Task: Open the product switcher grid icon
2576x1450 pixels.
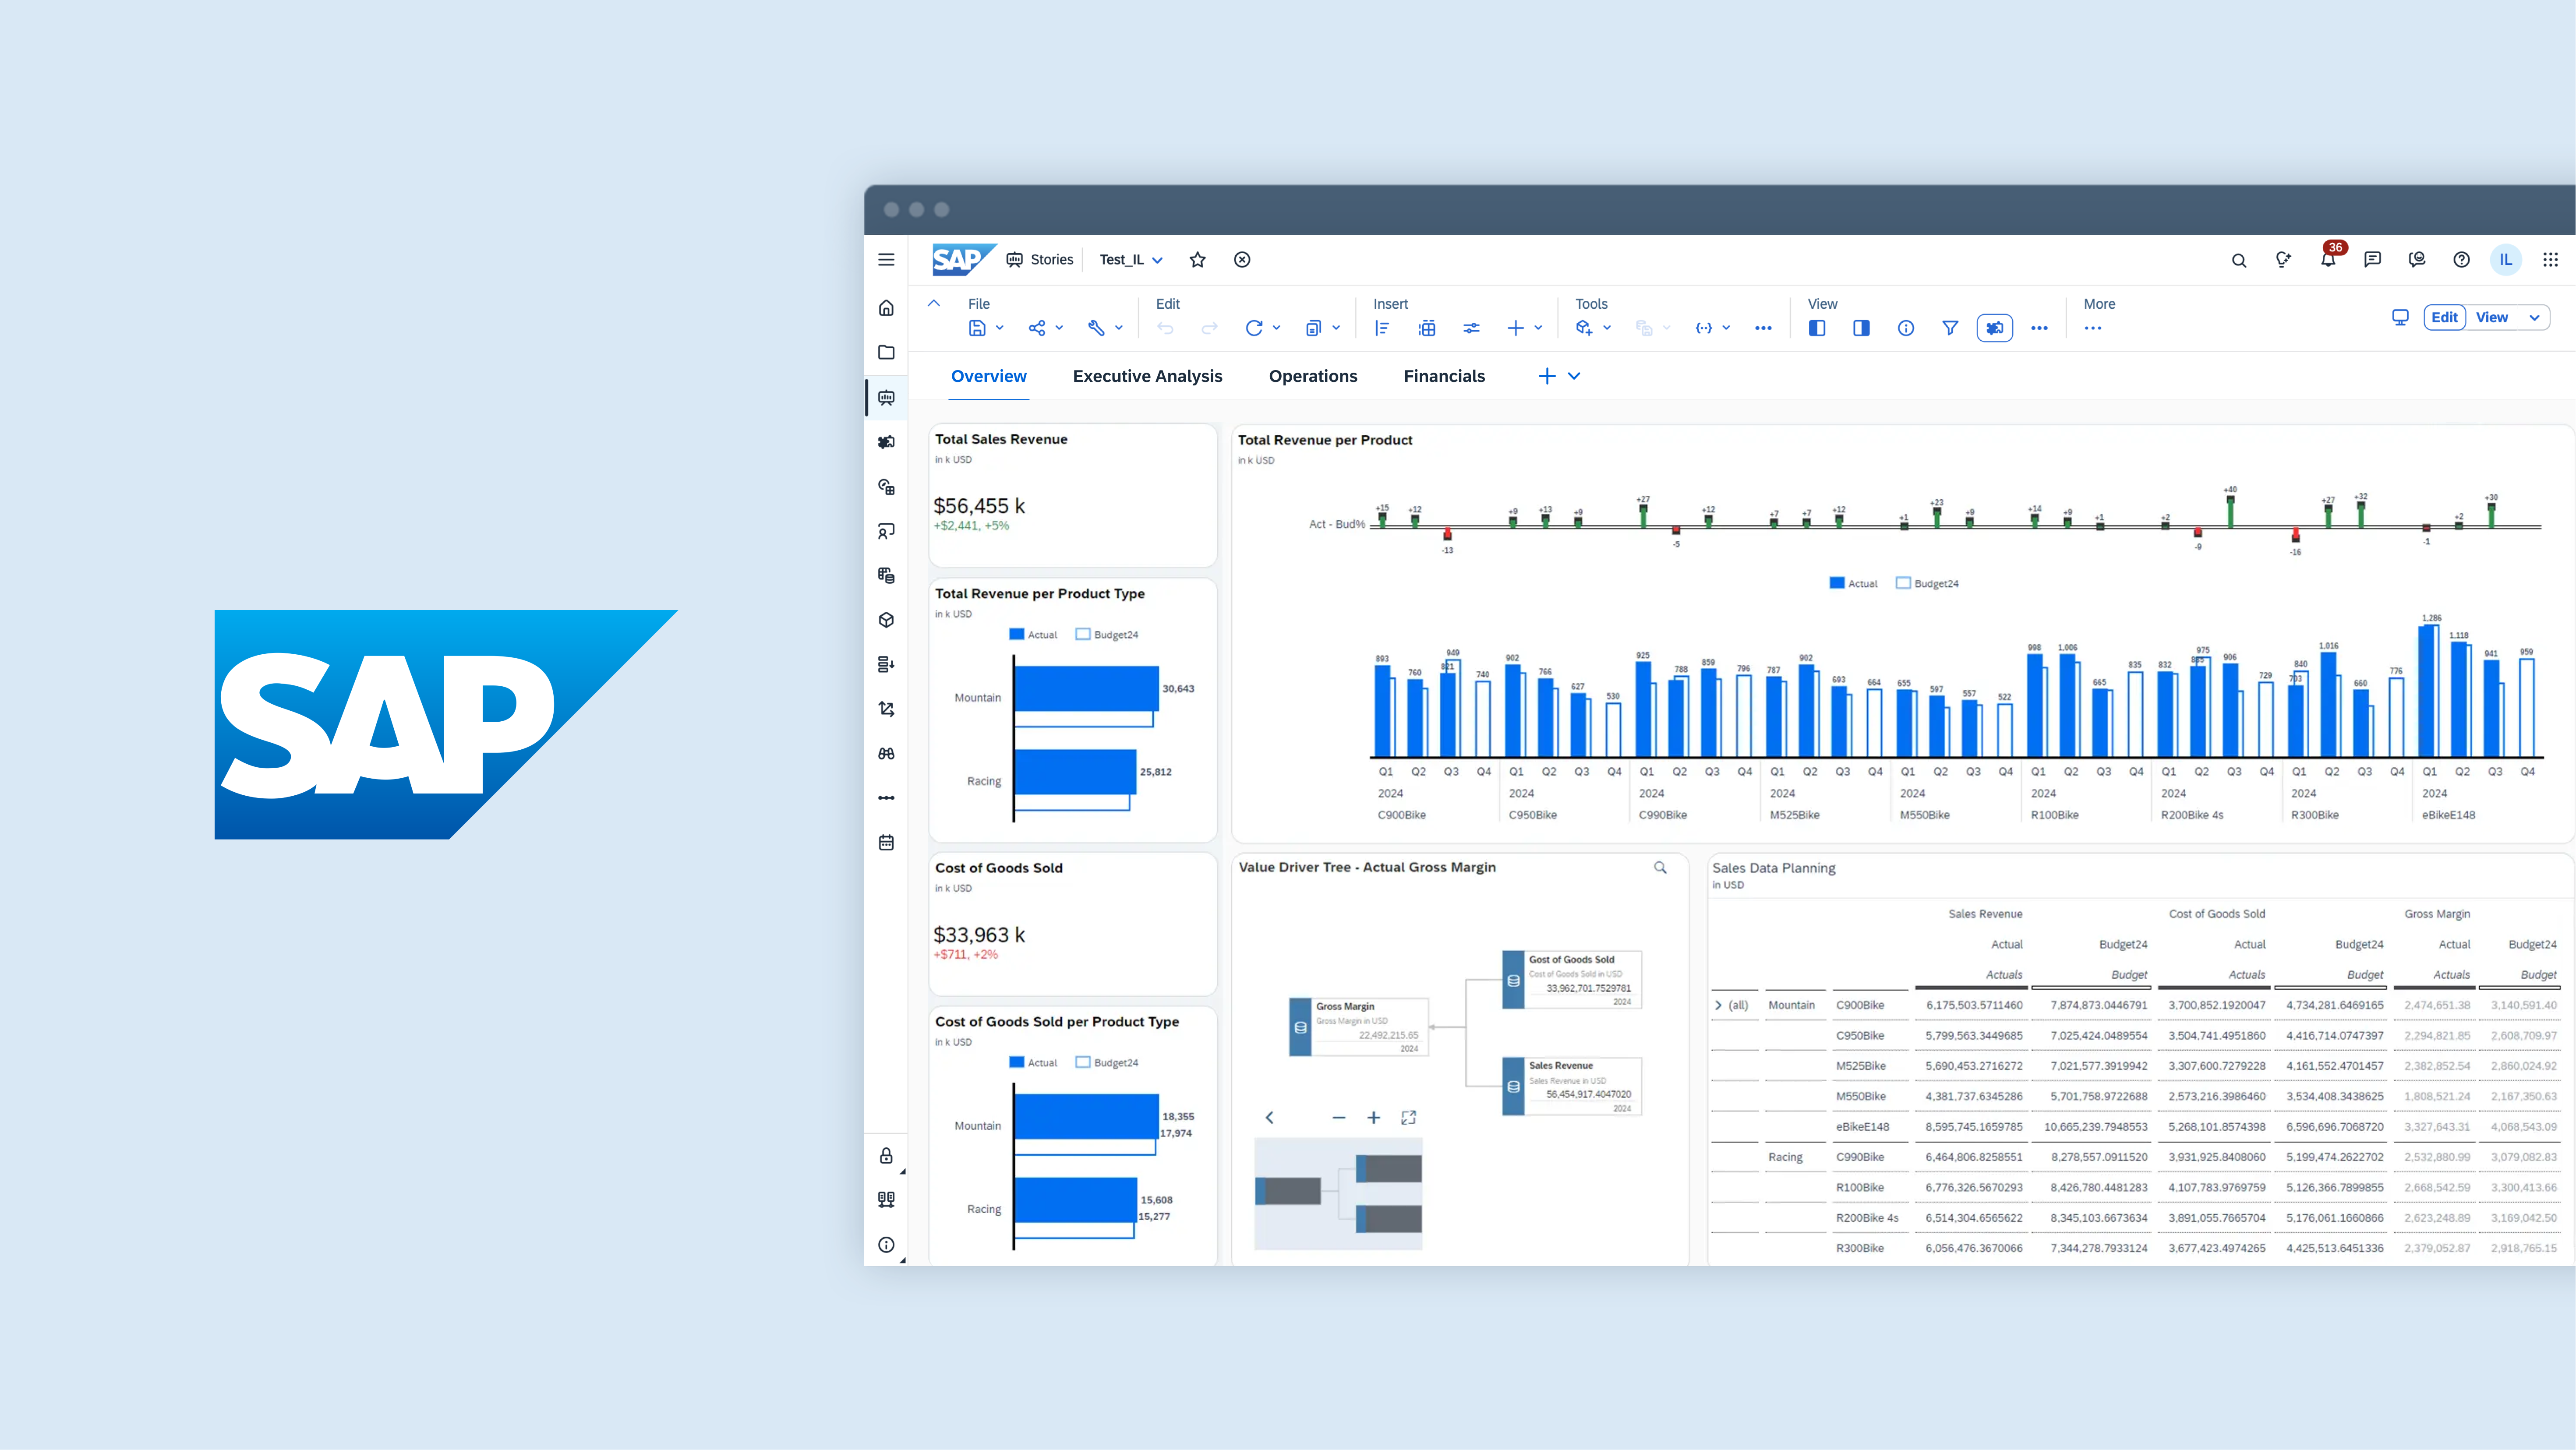Action: tap(2550, 260)
